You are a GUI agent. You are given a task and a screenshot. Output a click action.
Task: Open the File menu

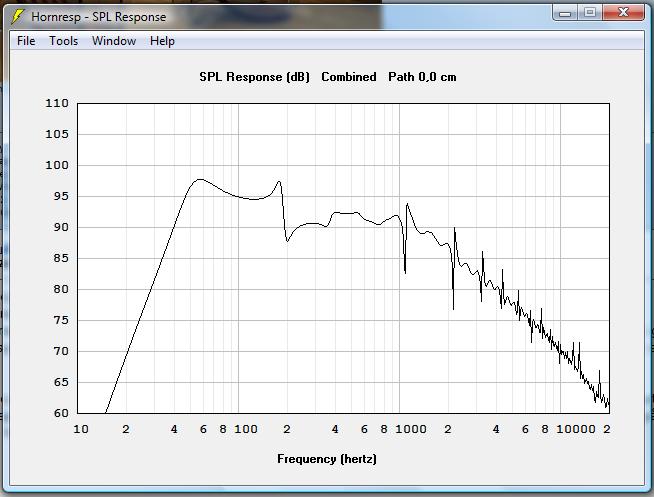26,41
